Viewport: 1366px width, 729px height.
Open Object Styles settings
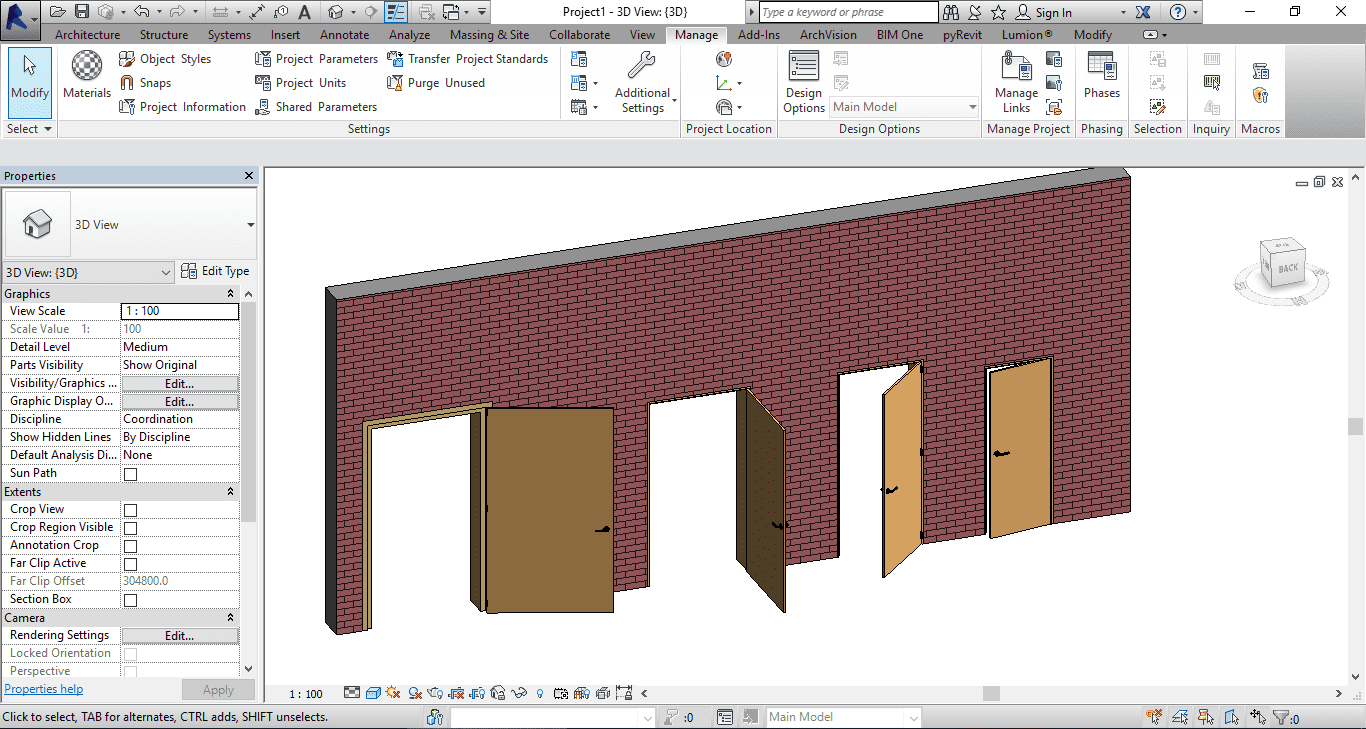(165, 59)
